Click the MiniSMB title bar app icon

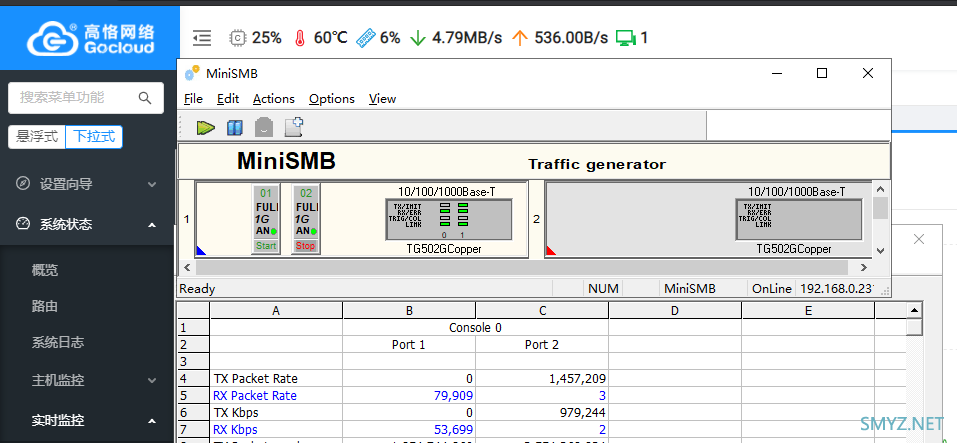(x=192, y=73)
